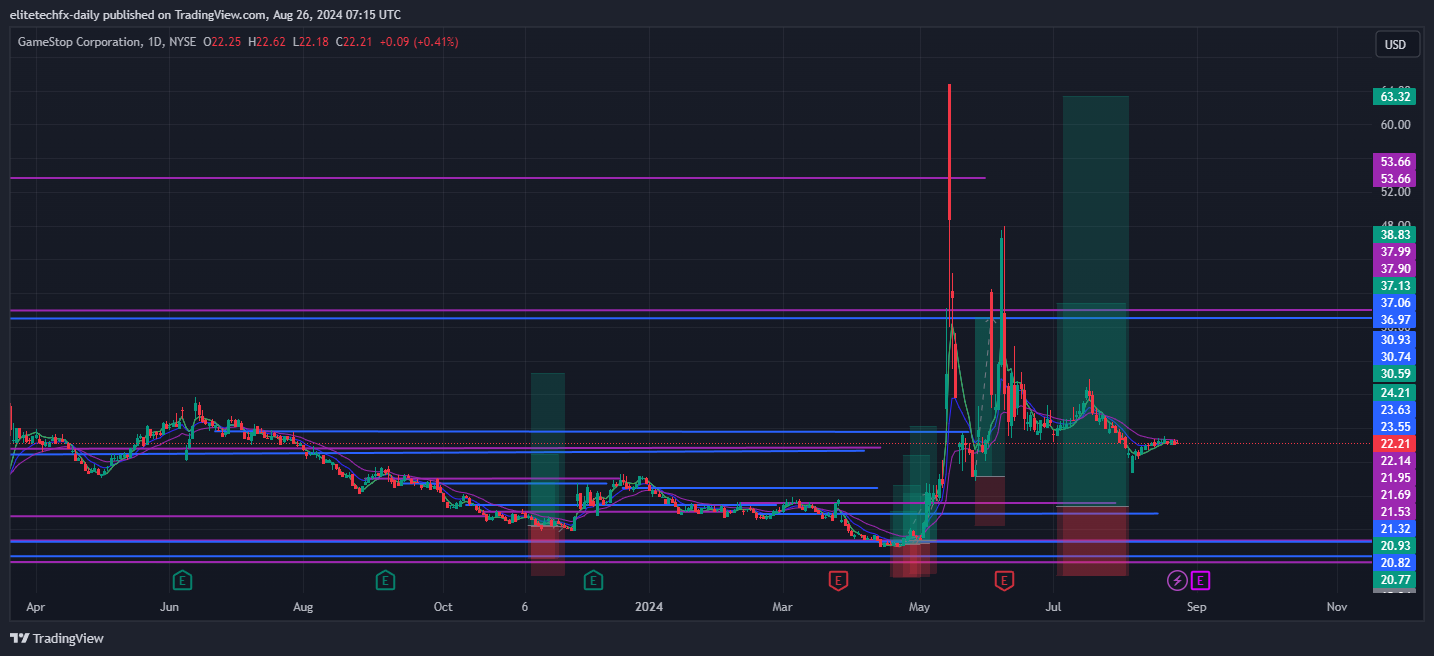
Task: Select the tall red spike candle in May
Action: [x=949, y=152]
